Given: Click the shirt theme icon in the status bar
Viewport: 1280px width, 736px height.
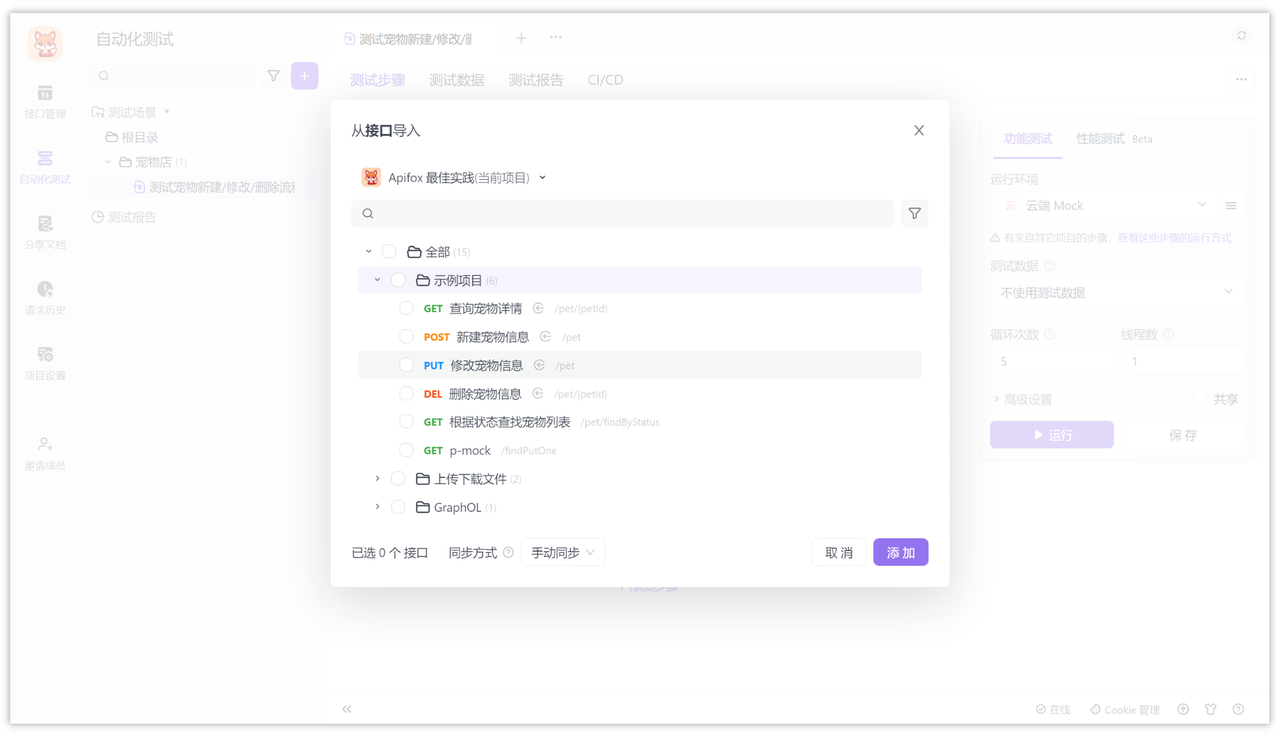Looking at the screenshot, I should pos(1211,709).
